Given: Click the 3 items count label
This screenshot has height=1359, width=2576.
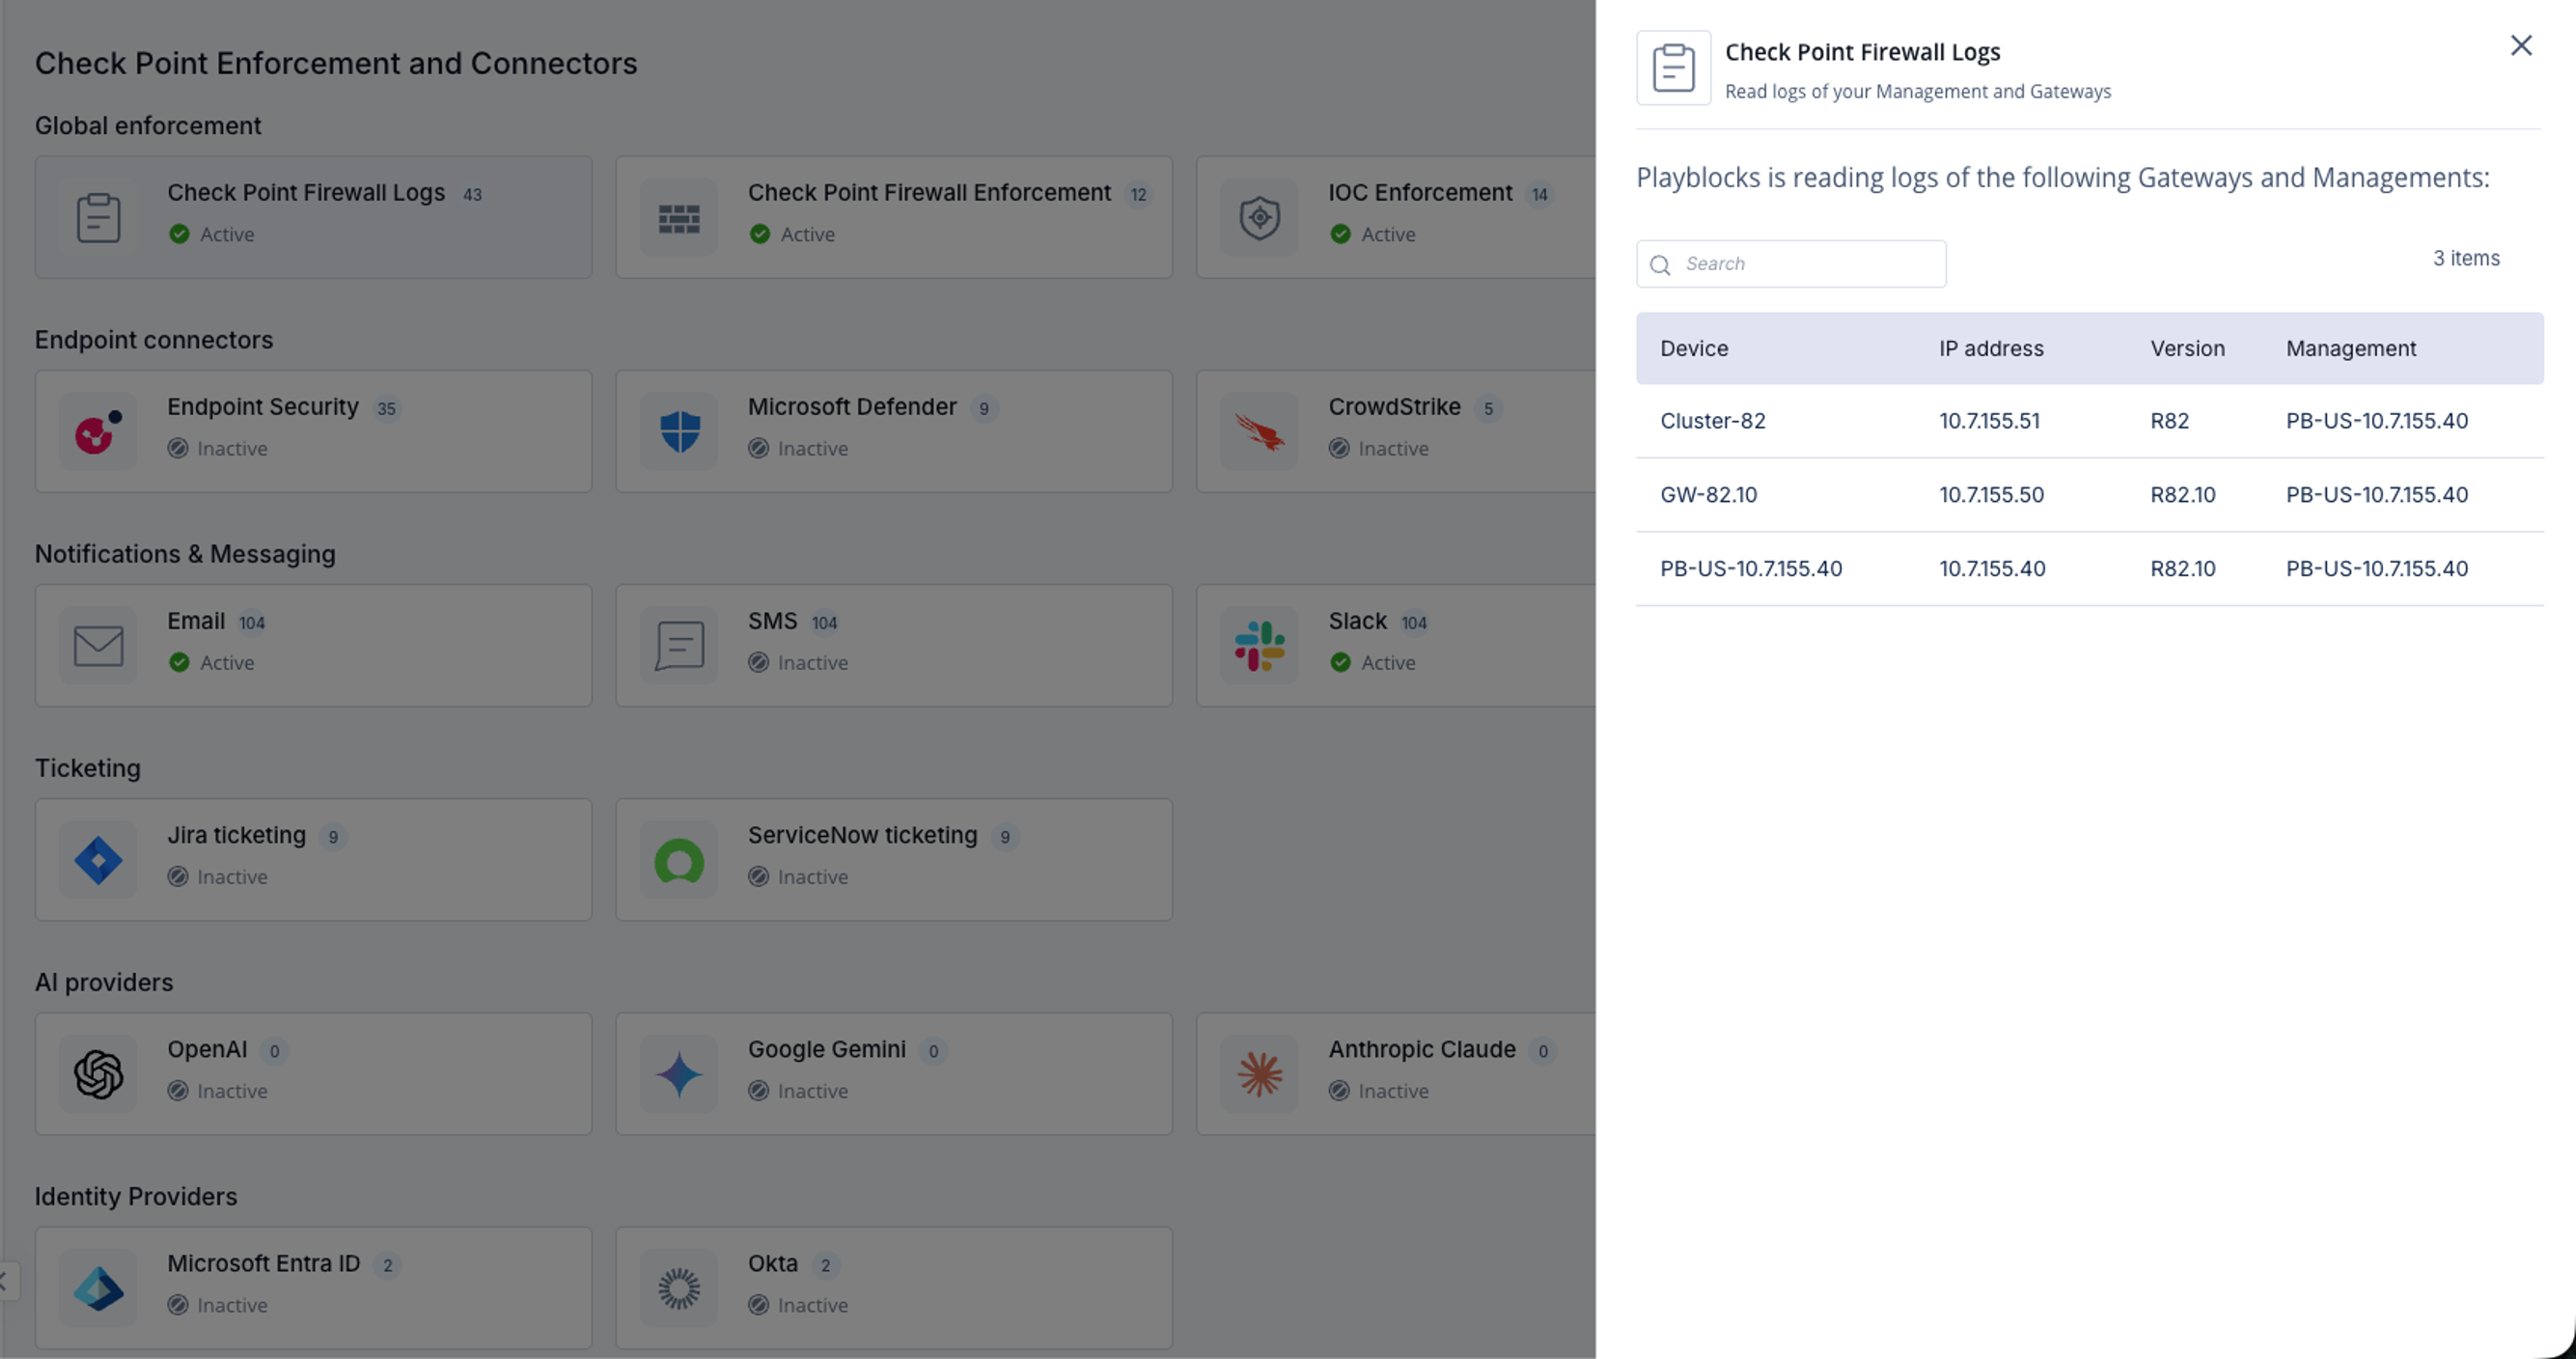Looking at the screenshot, I should [x=2465, y=258].
